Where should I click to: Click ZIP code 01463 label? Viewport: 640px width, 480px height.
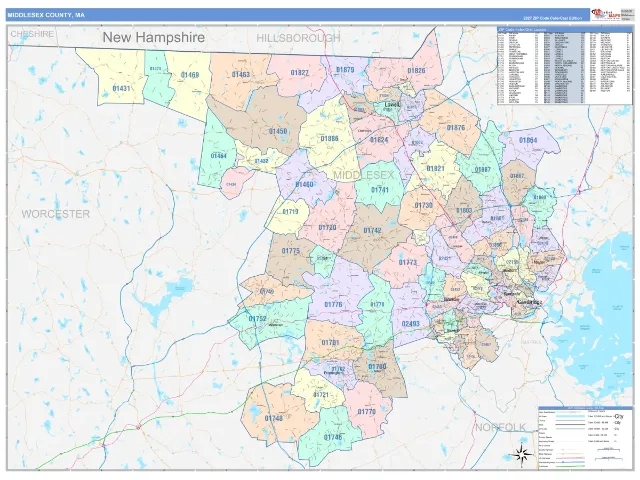tap(241, 75)
